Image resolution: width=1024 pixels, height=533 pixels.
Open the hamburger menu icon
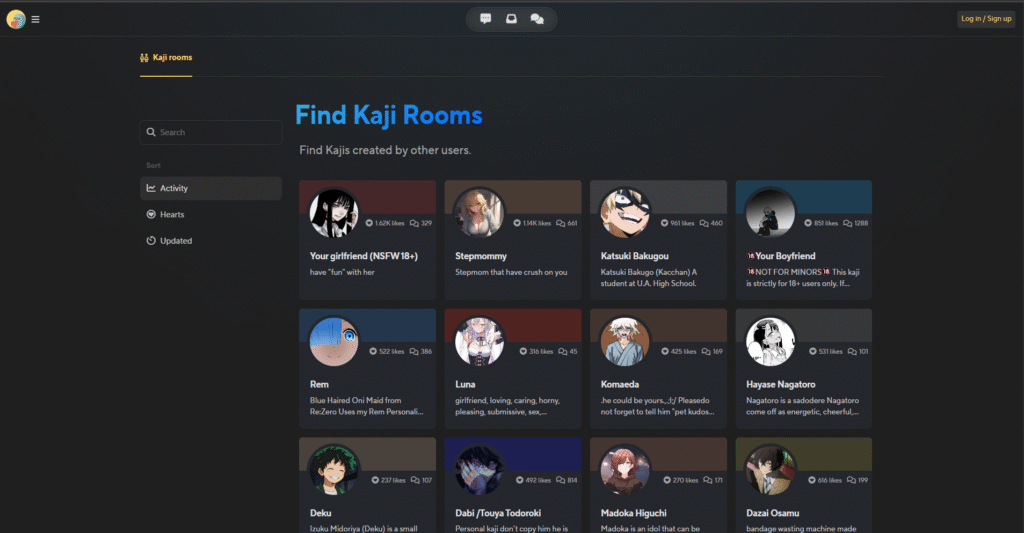35,20
